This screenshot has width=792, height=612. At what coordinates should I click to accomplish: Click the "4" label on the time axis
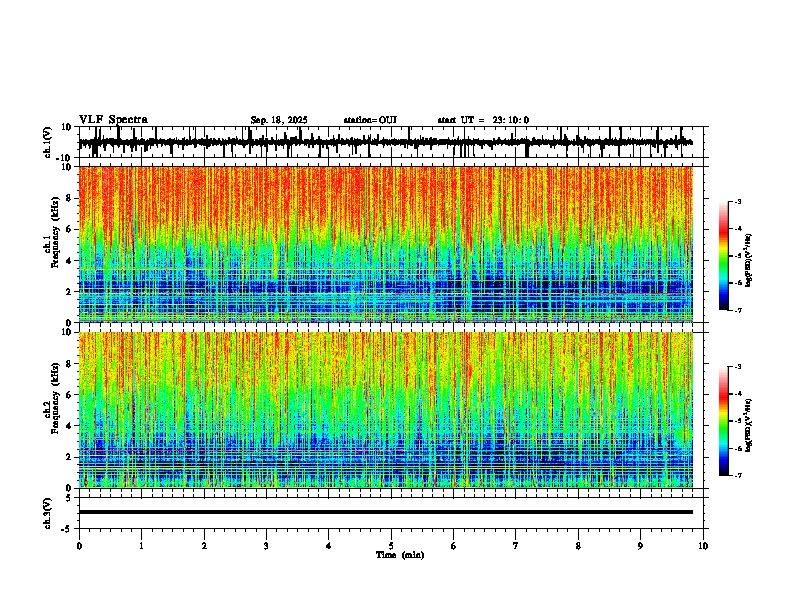pos(328,546)
